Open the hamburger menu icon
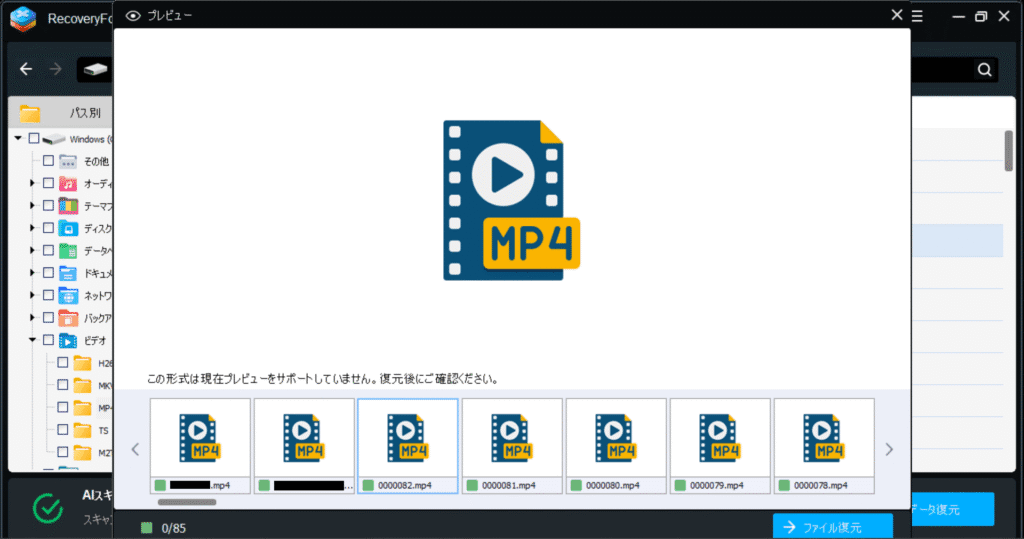Image resolution: width=1024 pixels, height=539 pixels. click(x=918, y=16)
